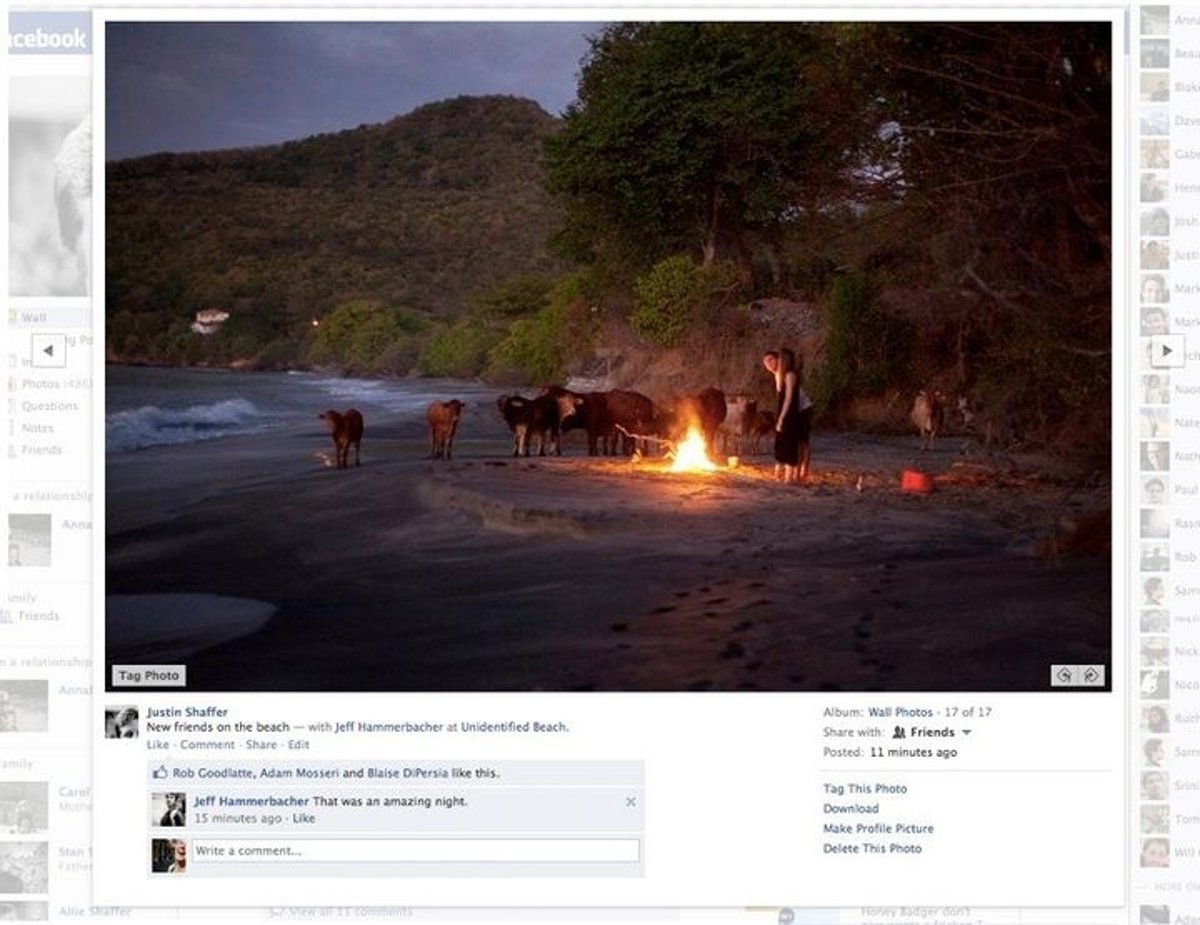Like the photo post
This screenshot has height=925, width=1200.
click(x=158, y=745)
